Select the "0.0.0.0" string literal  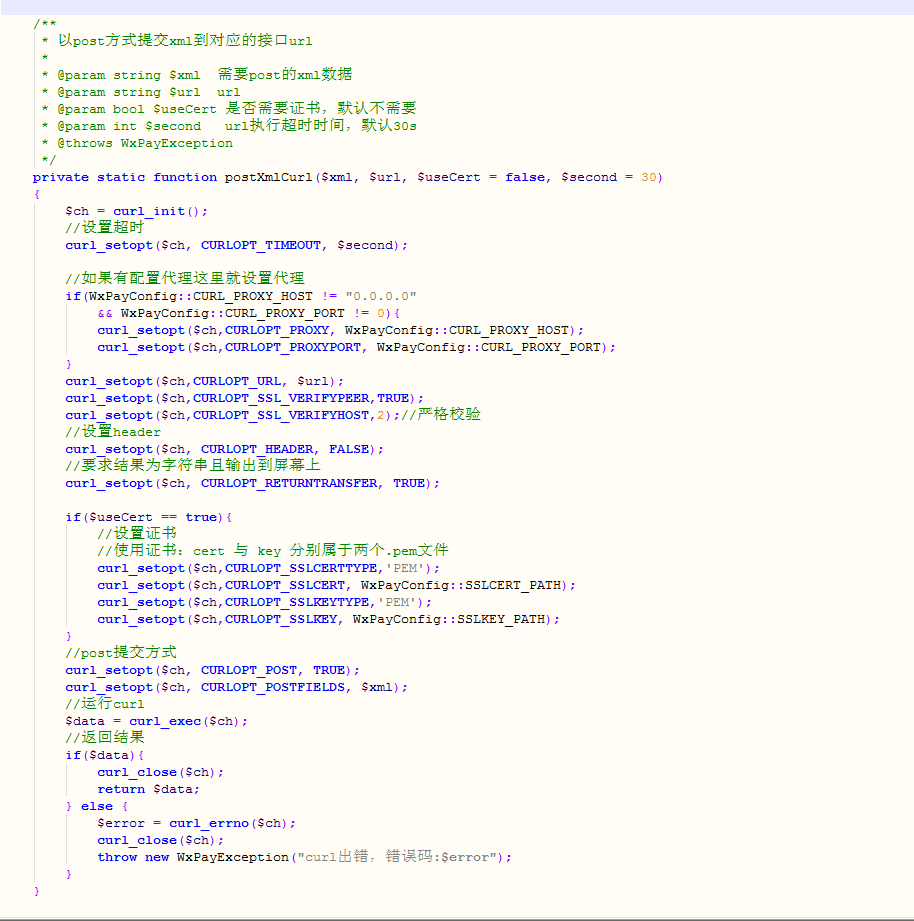click(x=381, y=296)
